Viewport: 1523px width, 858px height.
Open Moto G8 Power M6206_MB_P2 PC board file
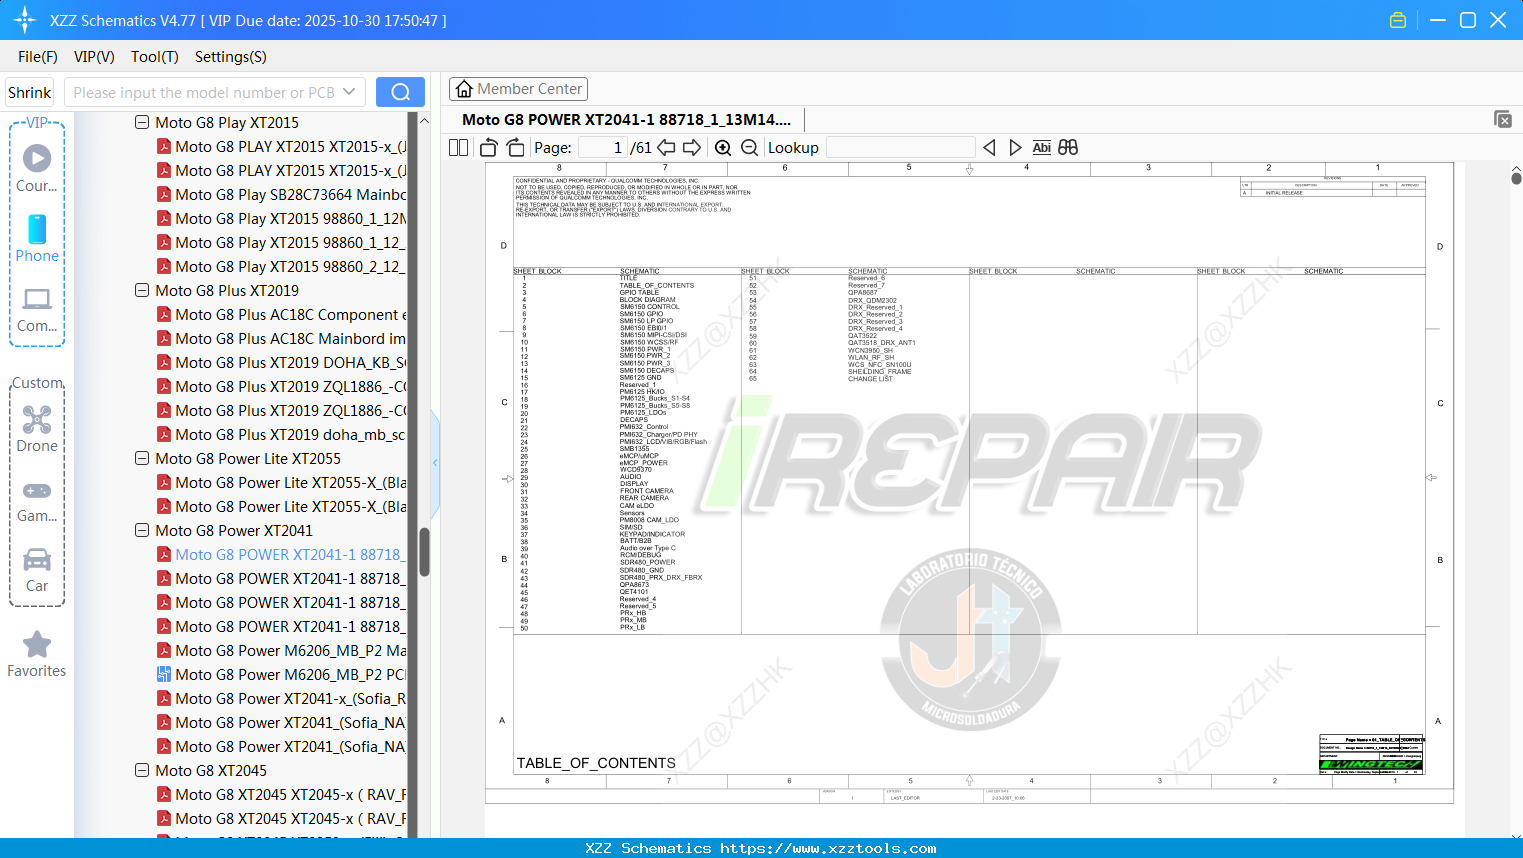click(281, 674)
